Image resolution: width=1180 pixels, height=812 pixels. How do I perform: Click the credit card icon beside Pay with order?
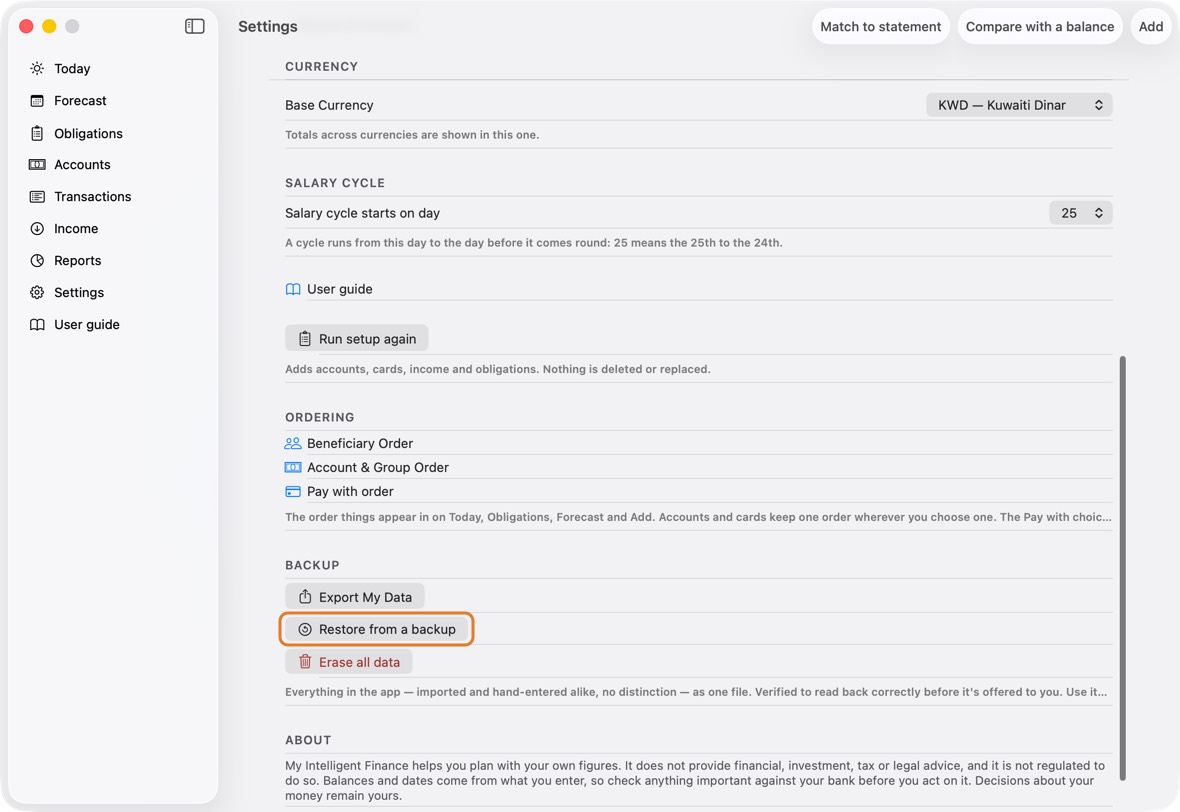click(x=293, y=491)
